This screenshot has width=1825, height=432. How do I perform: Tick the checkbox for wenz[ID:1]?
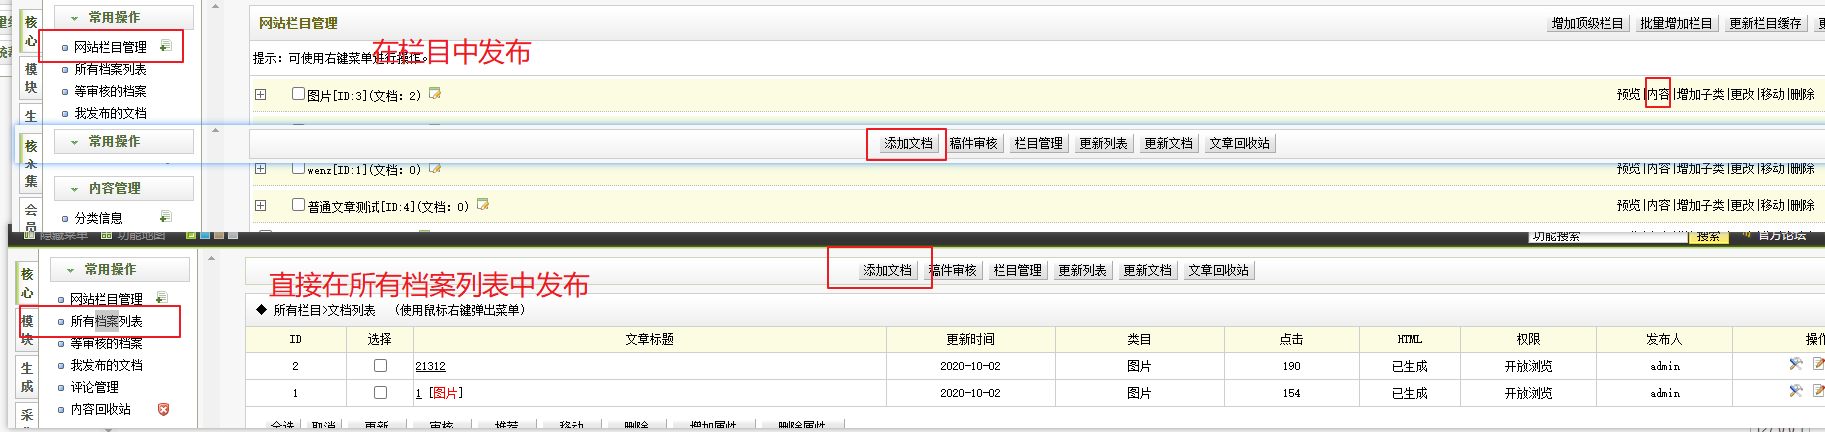(298, 168)
